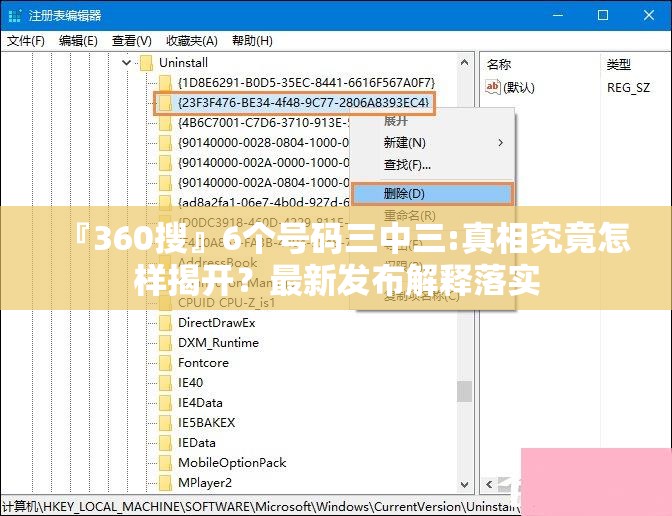672x516 pixels.
Task: Click folder icon of {4B6C7001-C7D6 key
Action: (165, 123)
